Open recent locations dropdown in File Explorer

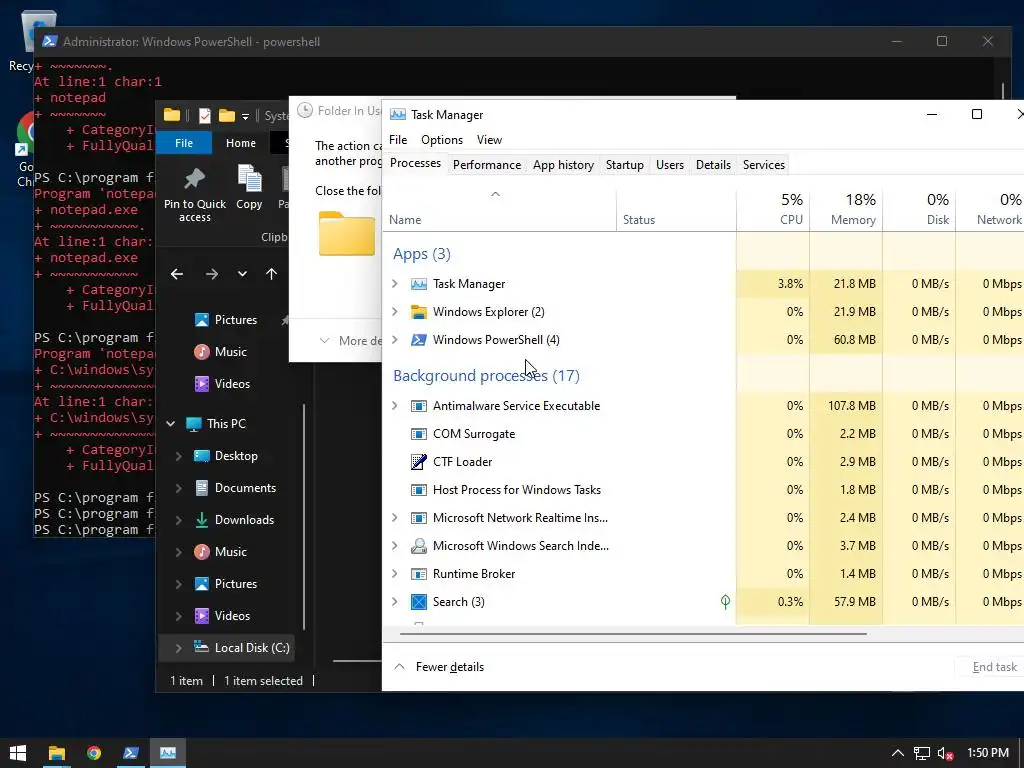tap(242, 274)
